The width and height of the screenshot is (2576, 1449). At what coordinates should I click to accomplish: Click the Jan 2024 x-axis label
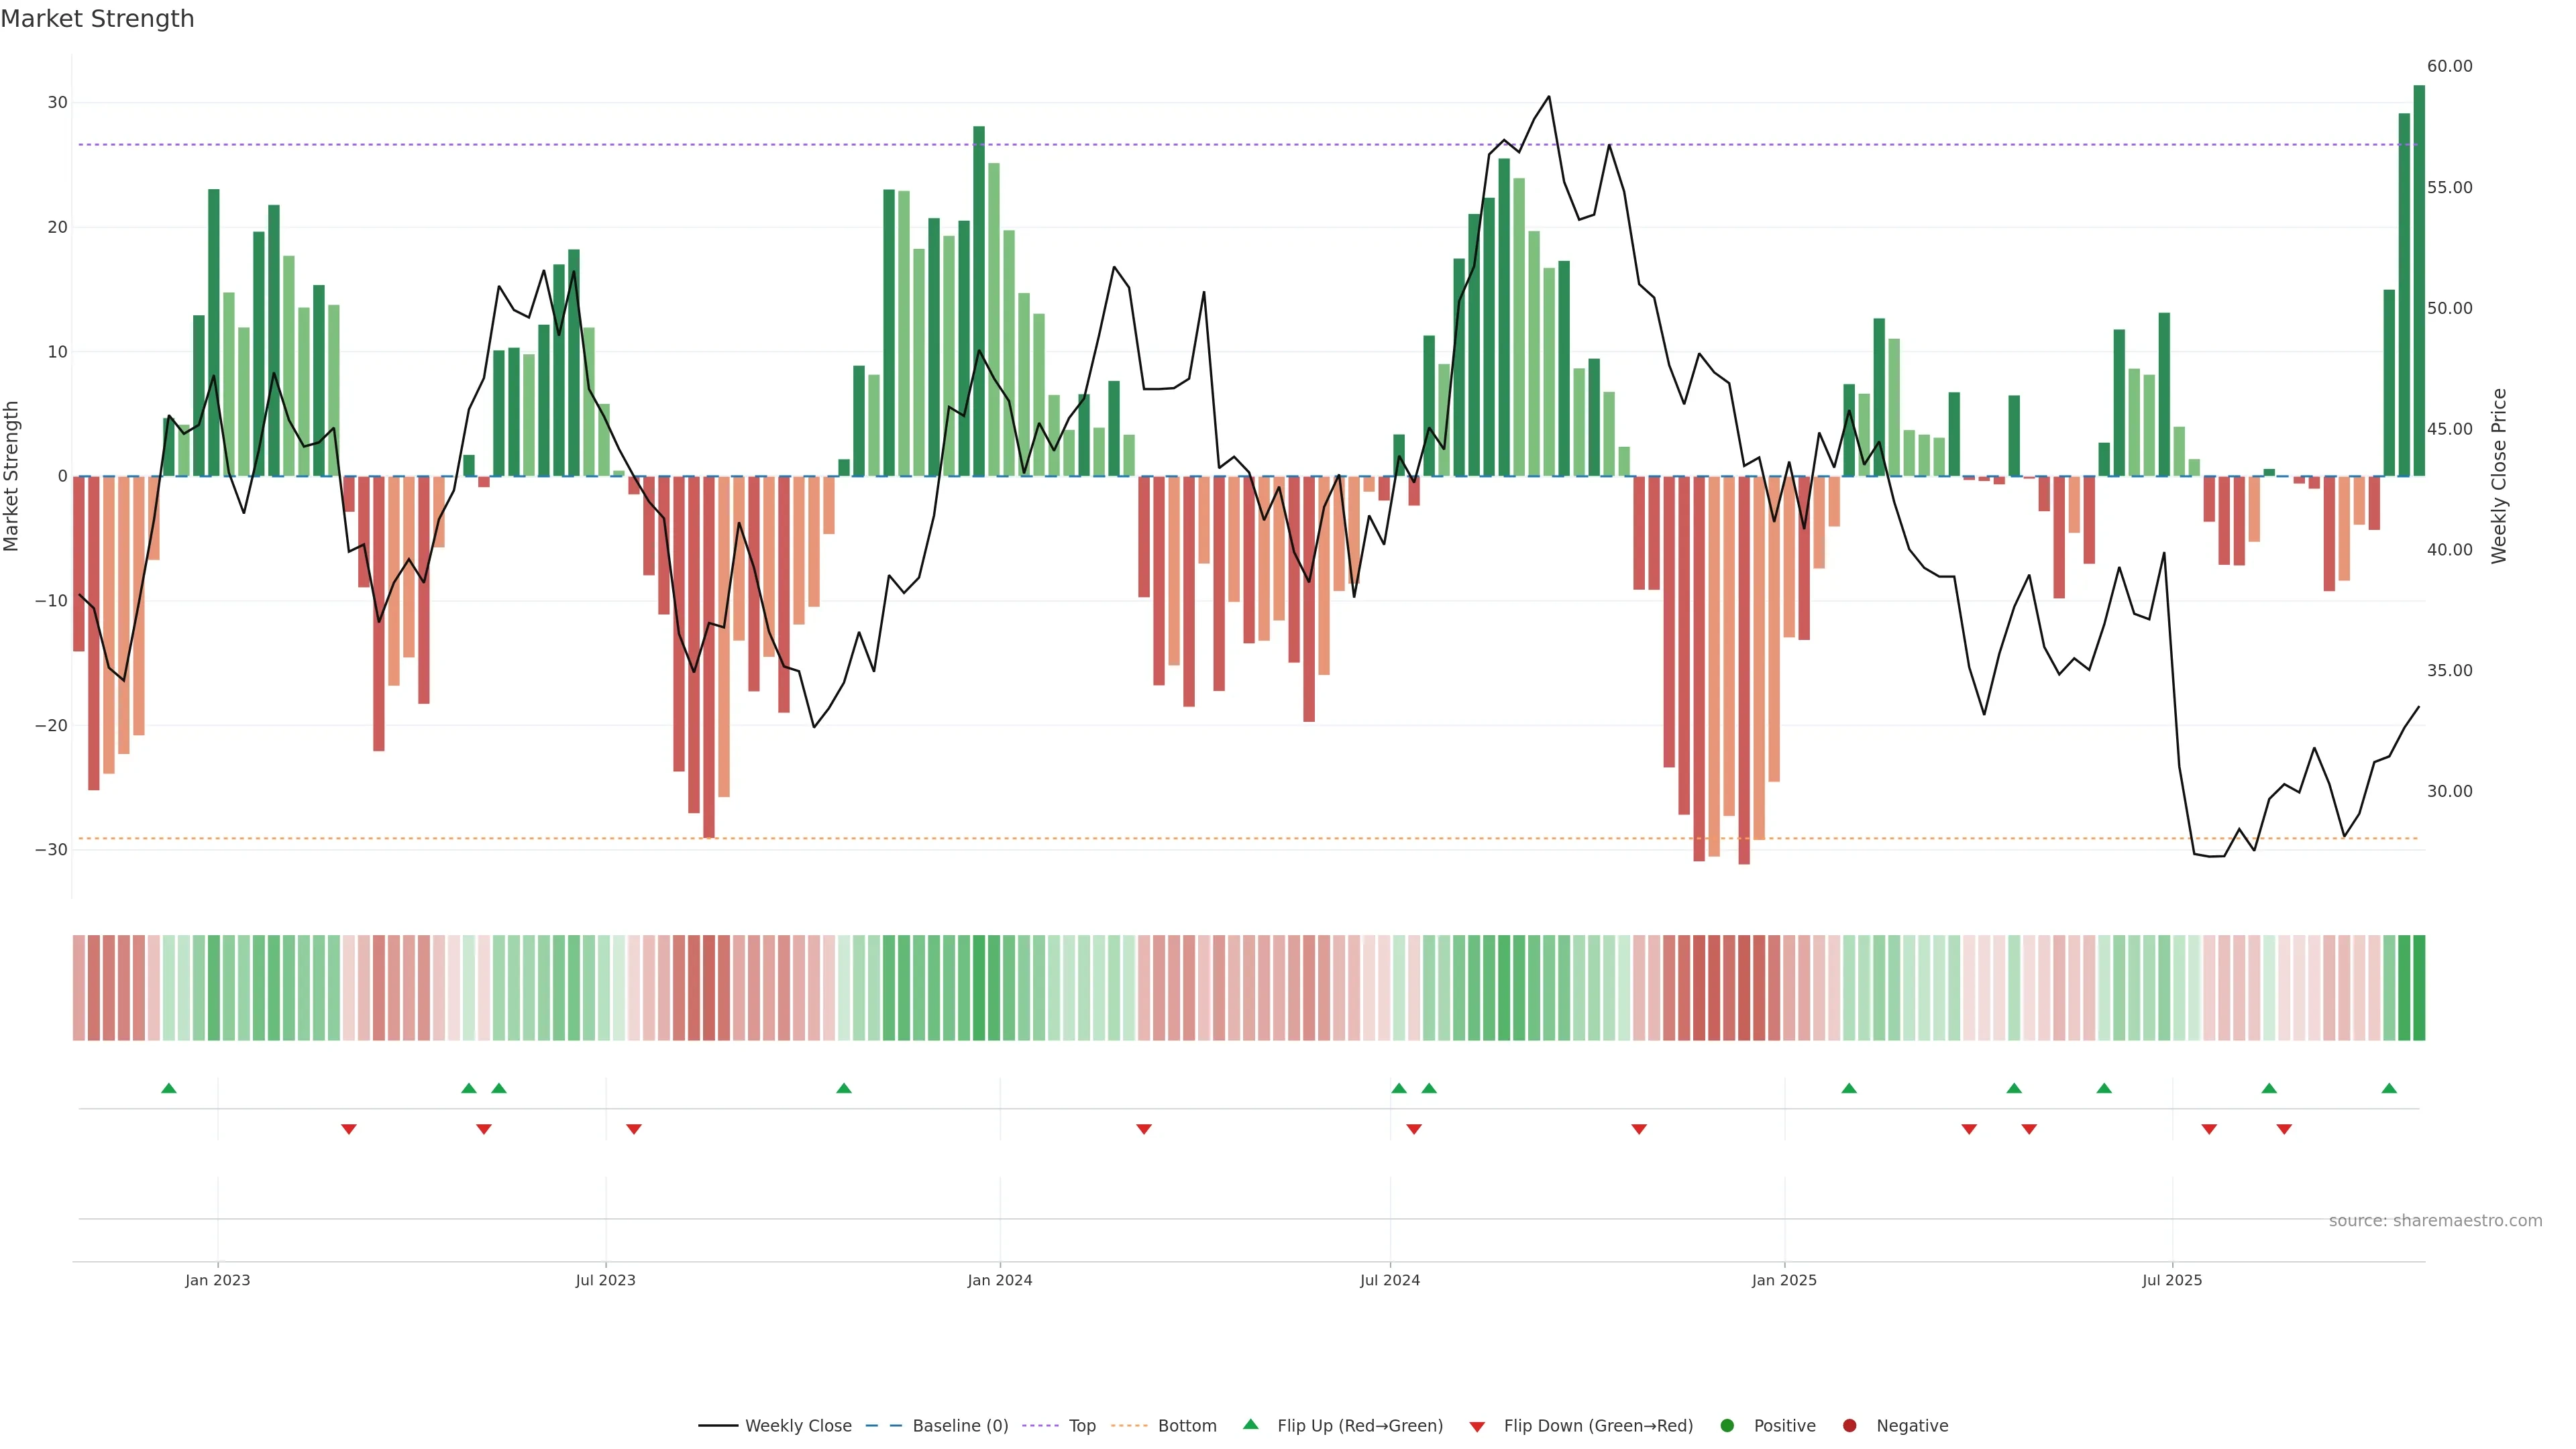click(x=999, y=1279)
